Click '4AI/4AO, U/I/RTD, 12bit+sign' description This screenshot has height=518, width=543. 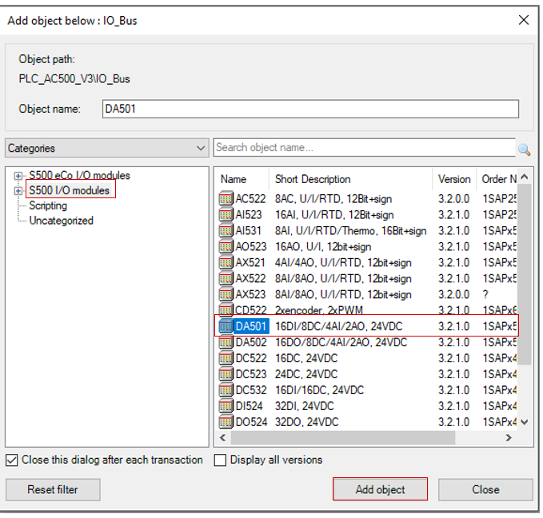coord(343,263)
